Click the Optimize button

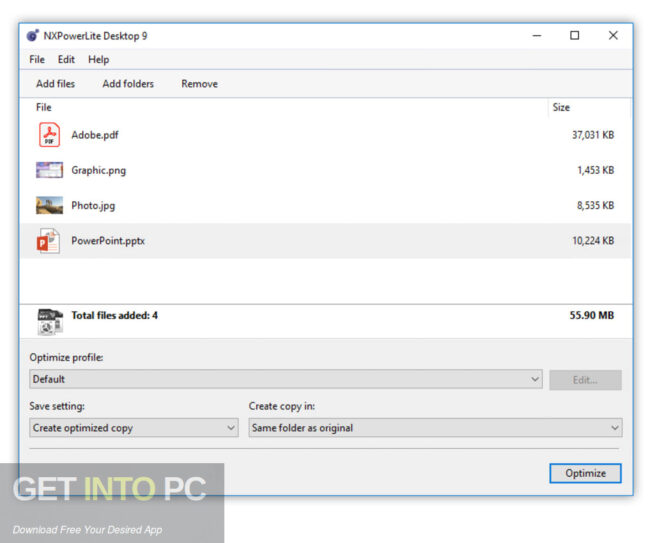[585, 473]
